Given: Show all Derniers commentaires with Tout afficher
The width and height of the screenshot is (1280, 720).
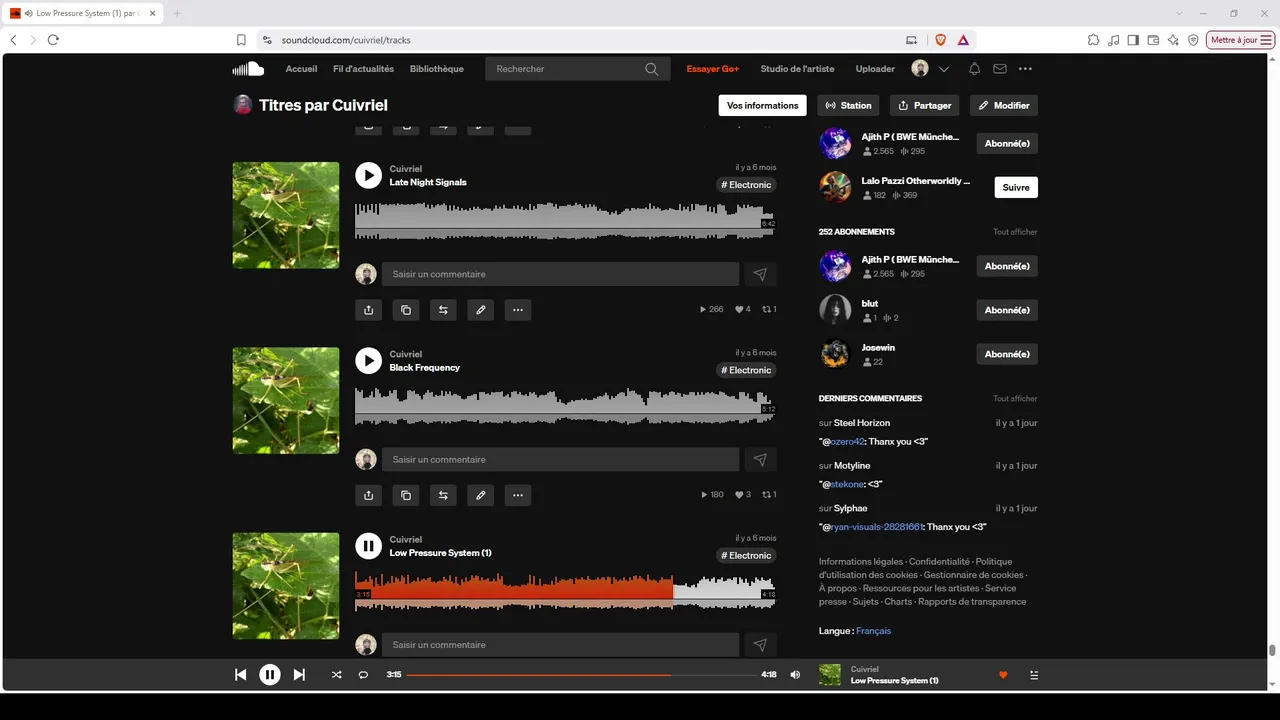Looking at the screenshot, I should (x=1015, y=399).
